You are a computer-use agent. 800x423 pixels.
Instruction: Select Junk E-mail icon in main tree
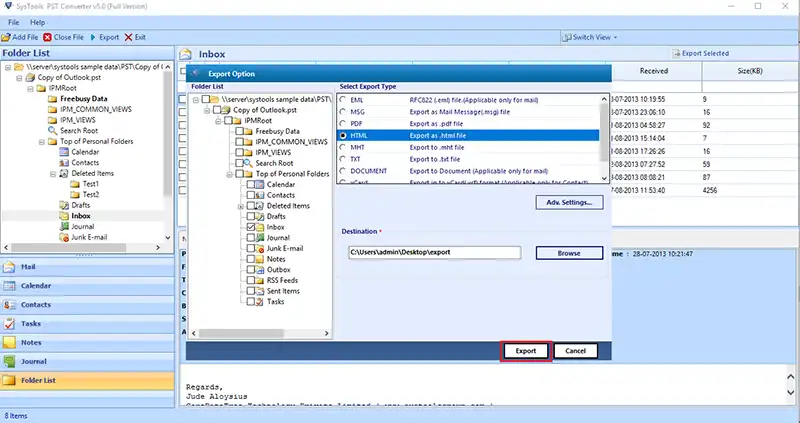tap(64, 237)
